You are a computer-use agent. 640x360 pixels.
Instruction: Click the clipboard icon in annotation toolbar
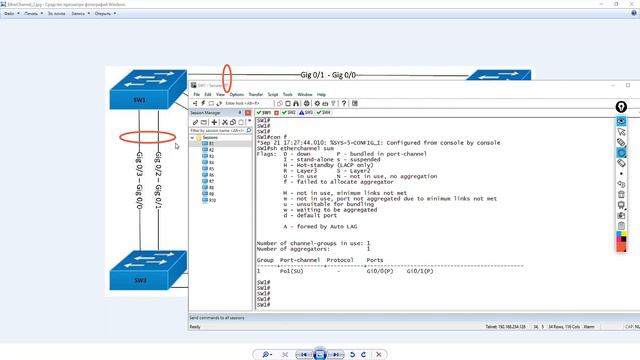621,226
